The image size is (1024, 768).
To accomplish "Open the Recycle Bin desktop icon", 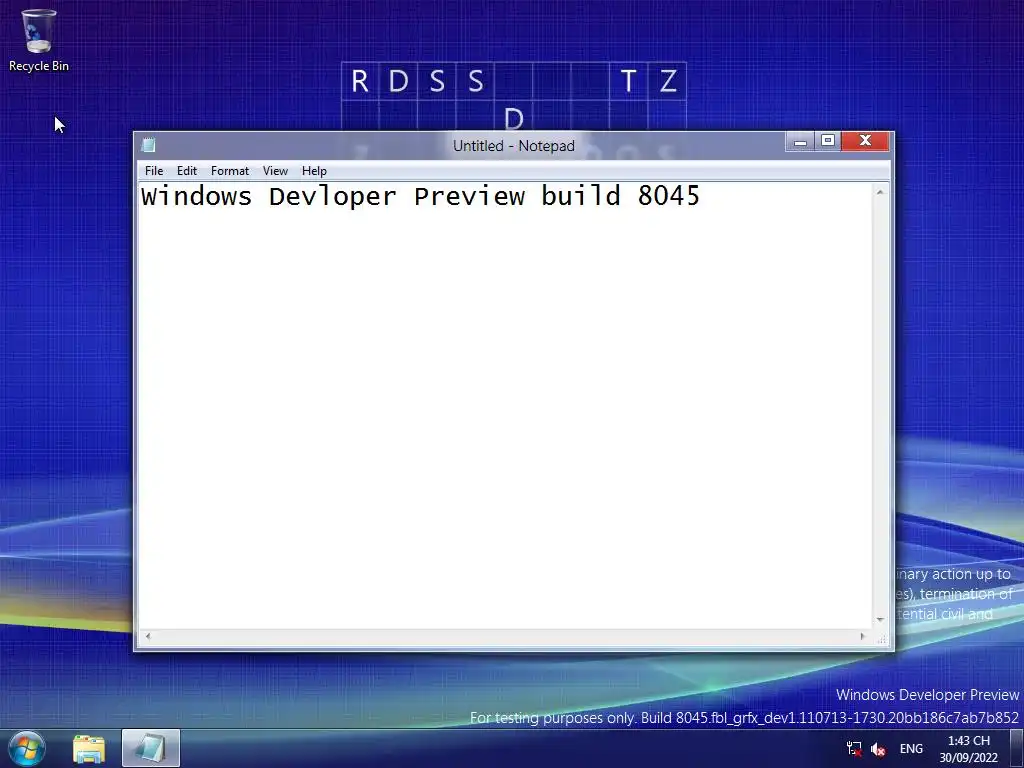I will [39, 40].
